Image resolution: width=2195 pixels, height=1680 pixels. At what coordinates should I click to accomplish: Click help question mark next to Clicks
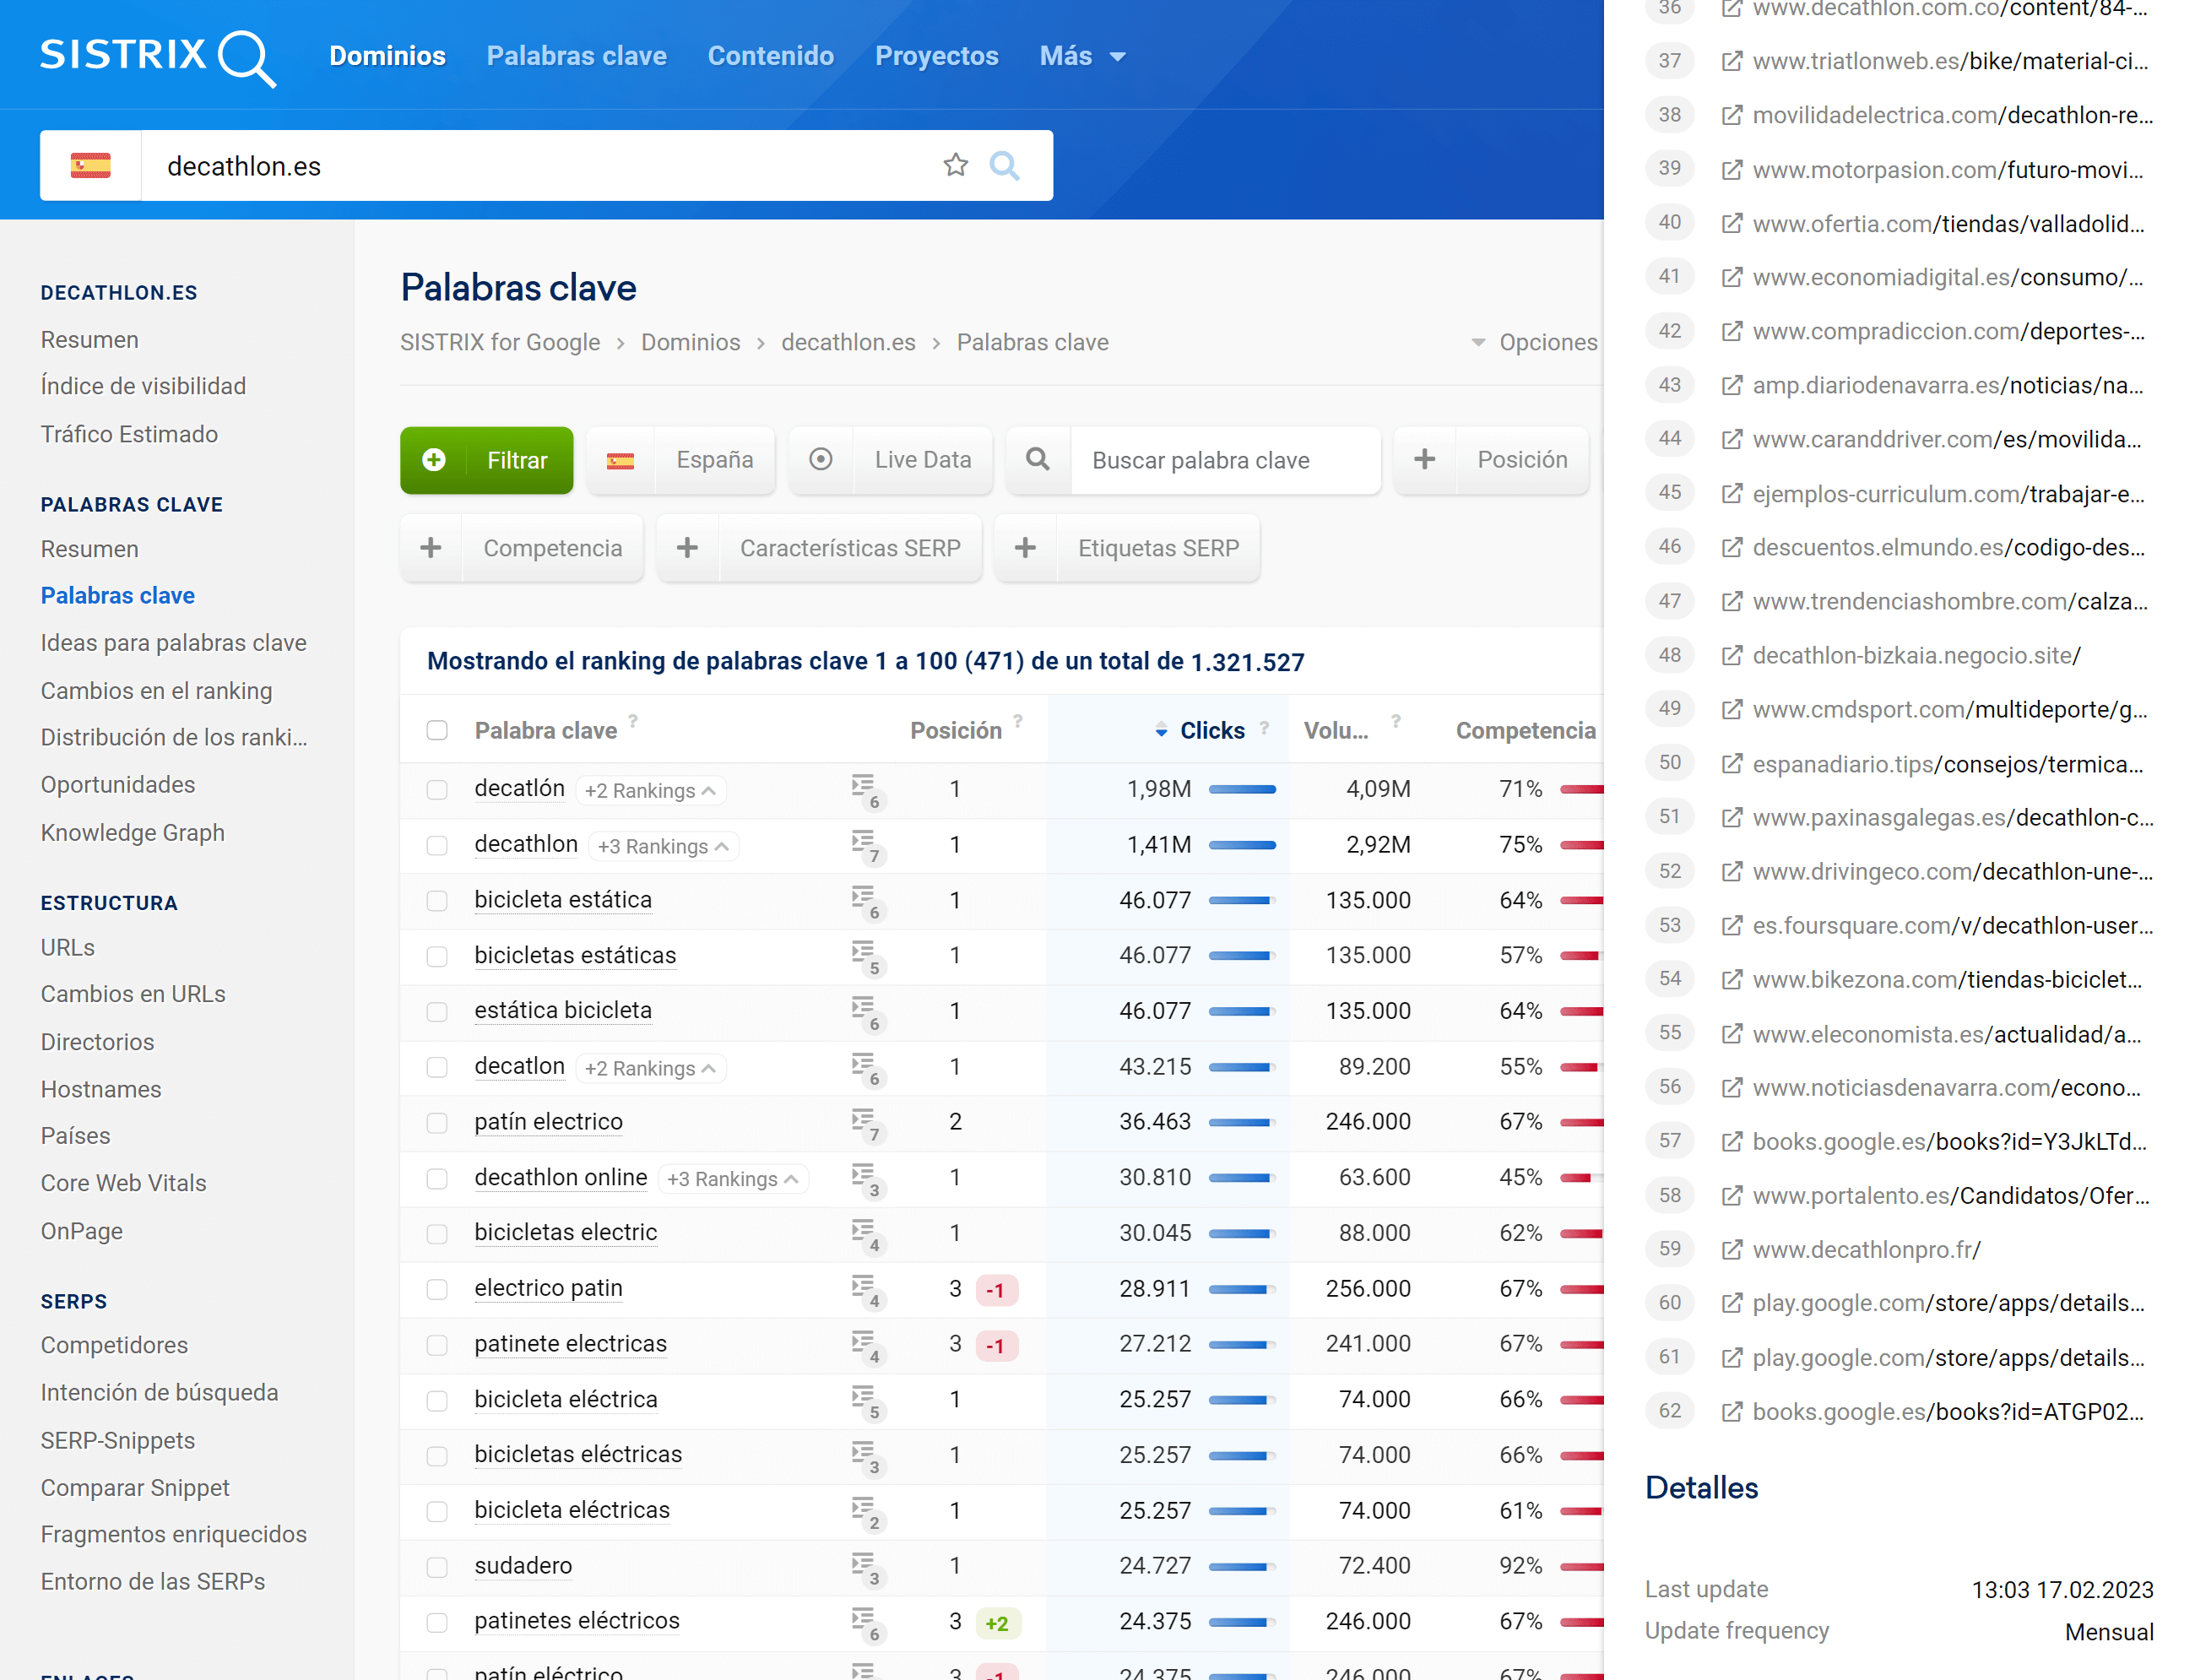pos(1264,727)
